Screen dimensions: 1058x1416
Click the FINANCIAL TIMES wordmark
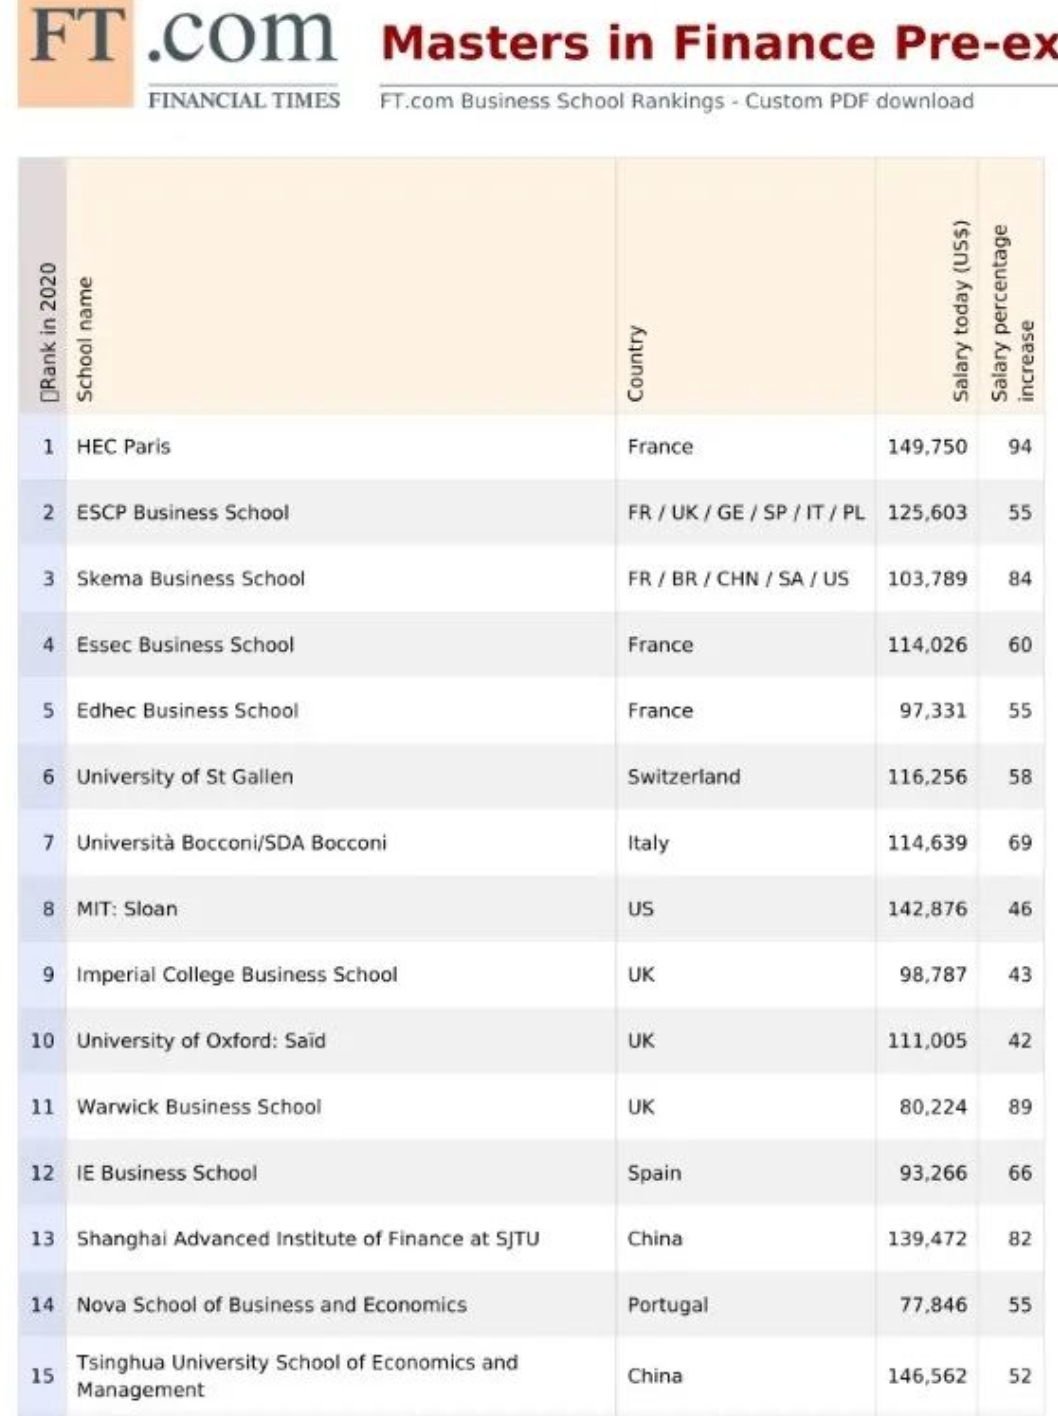244,100
